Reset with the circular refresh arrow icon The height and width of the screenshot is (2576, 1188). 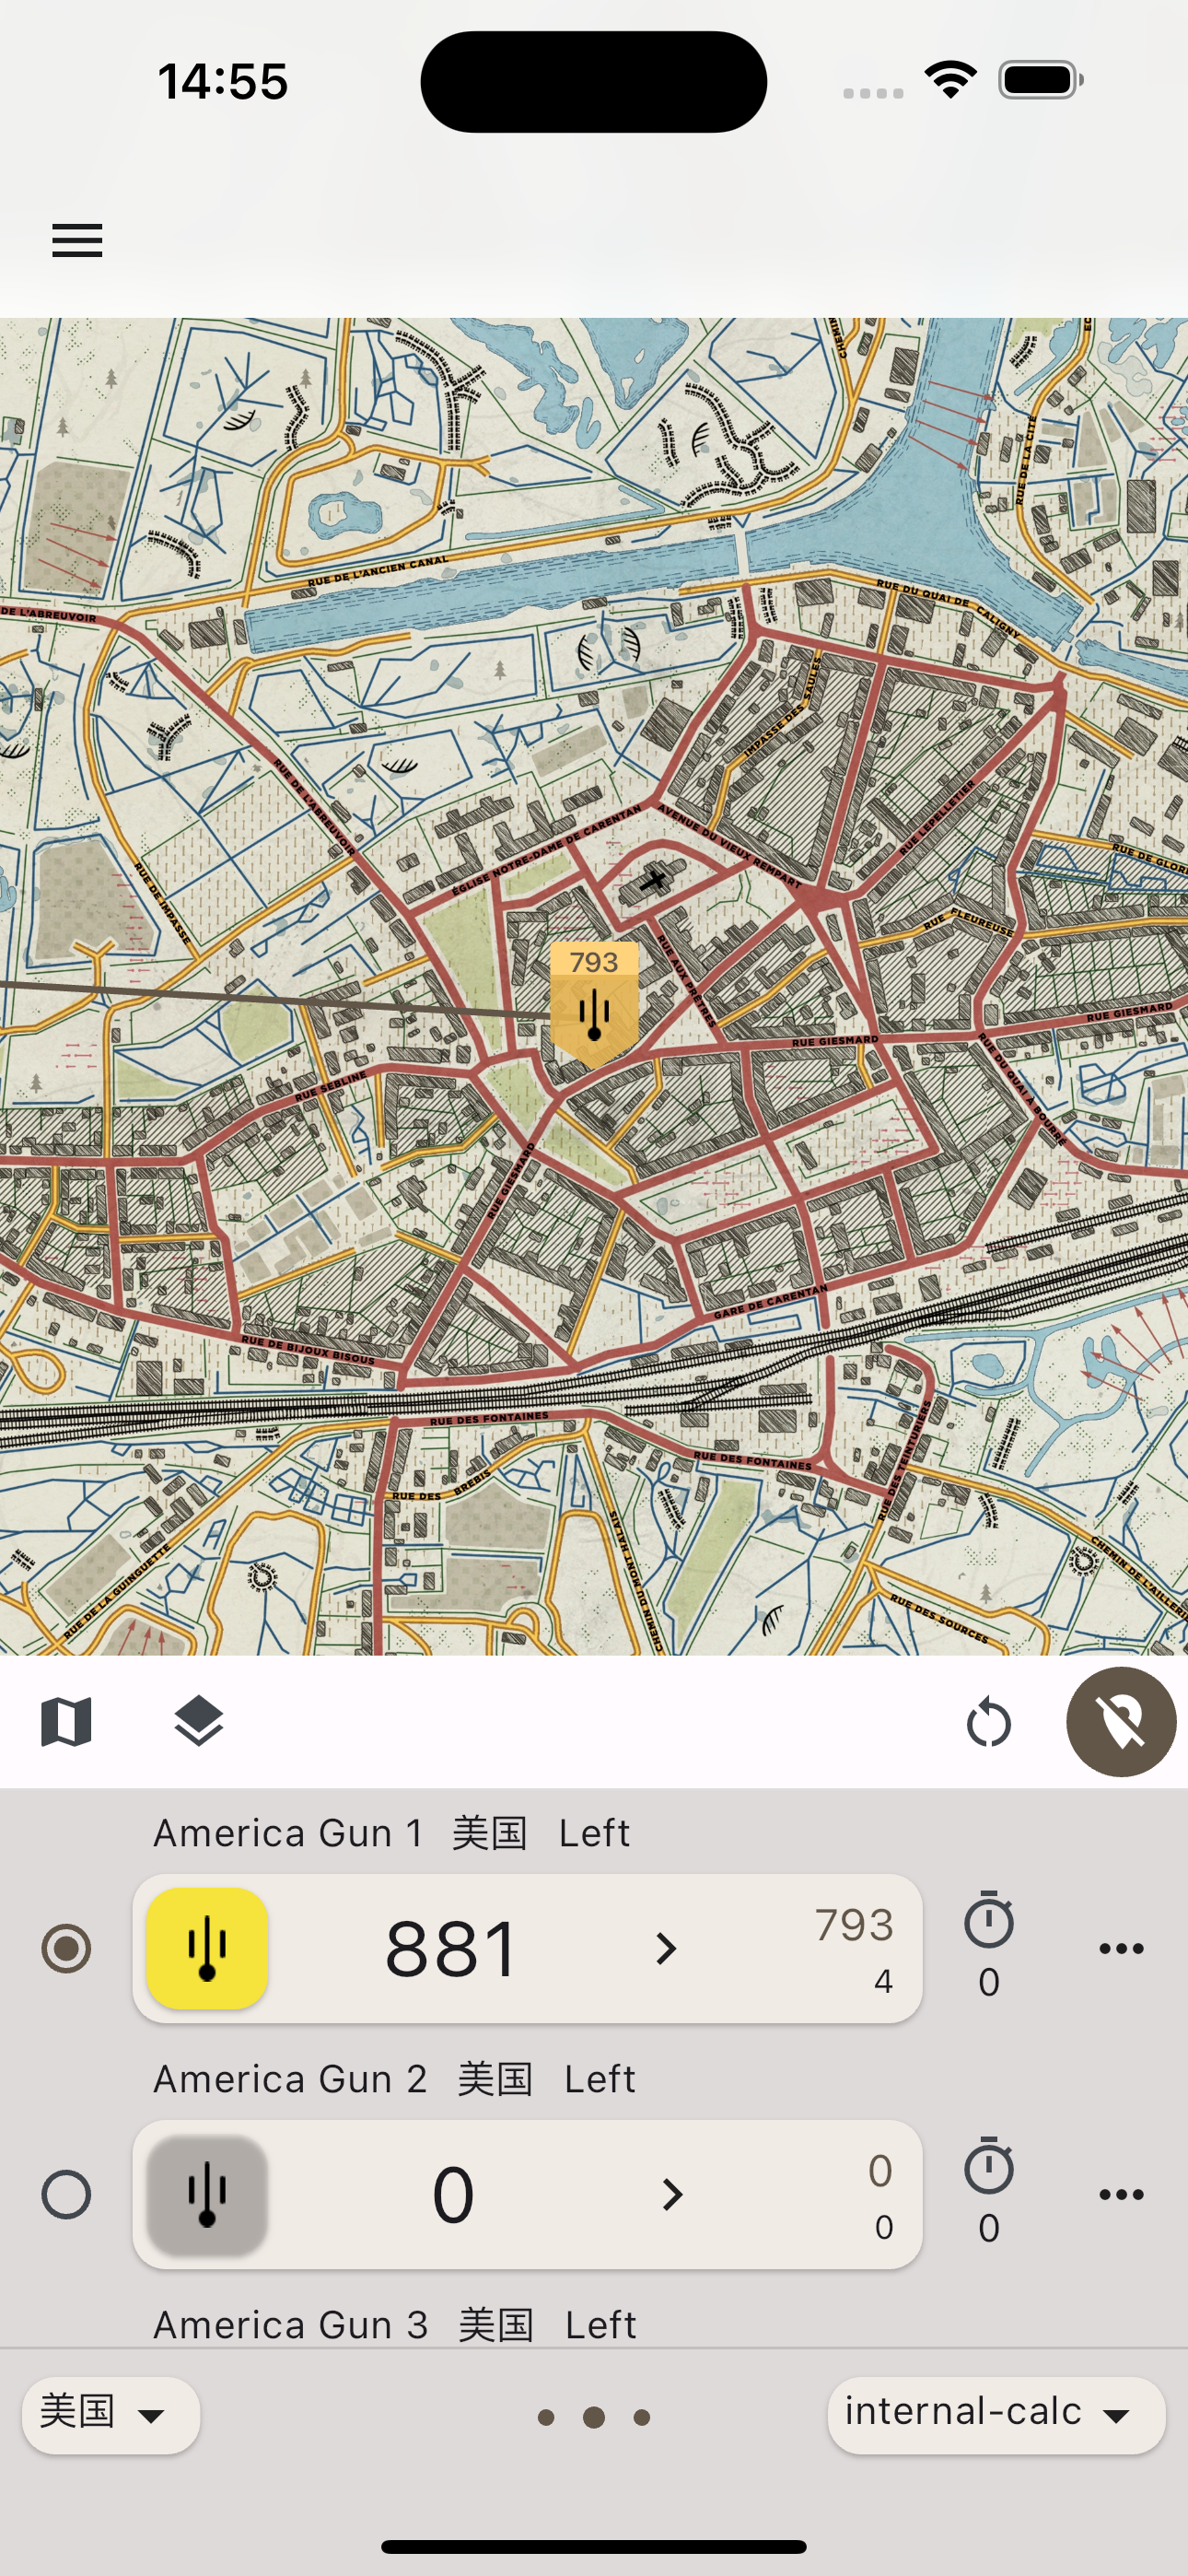(989, 1723)
